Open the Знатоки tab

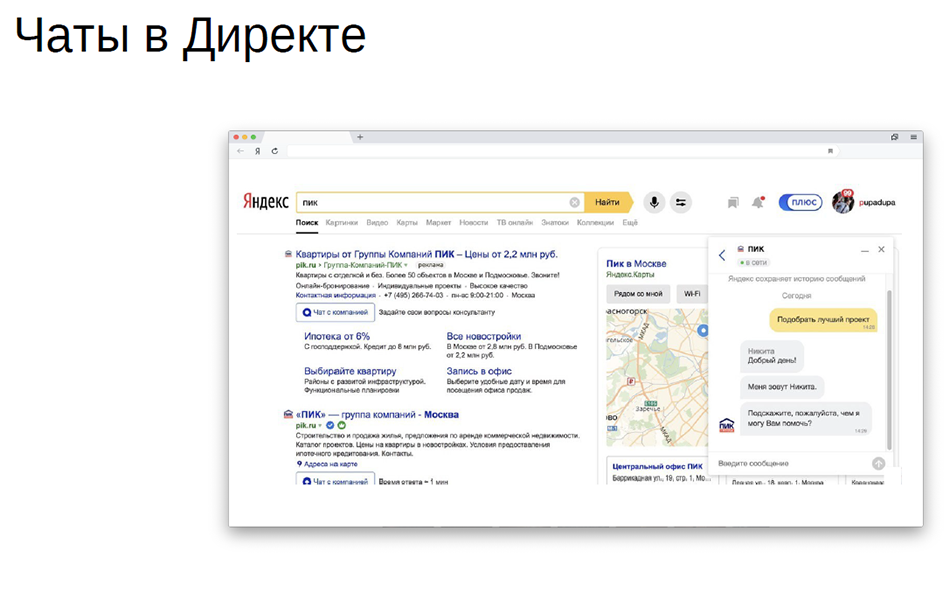[555, 222]
